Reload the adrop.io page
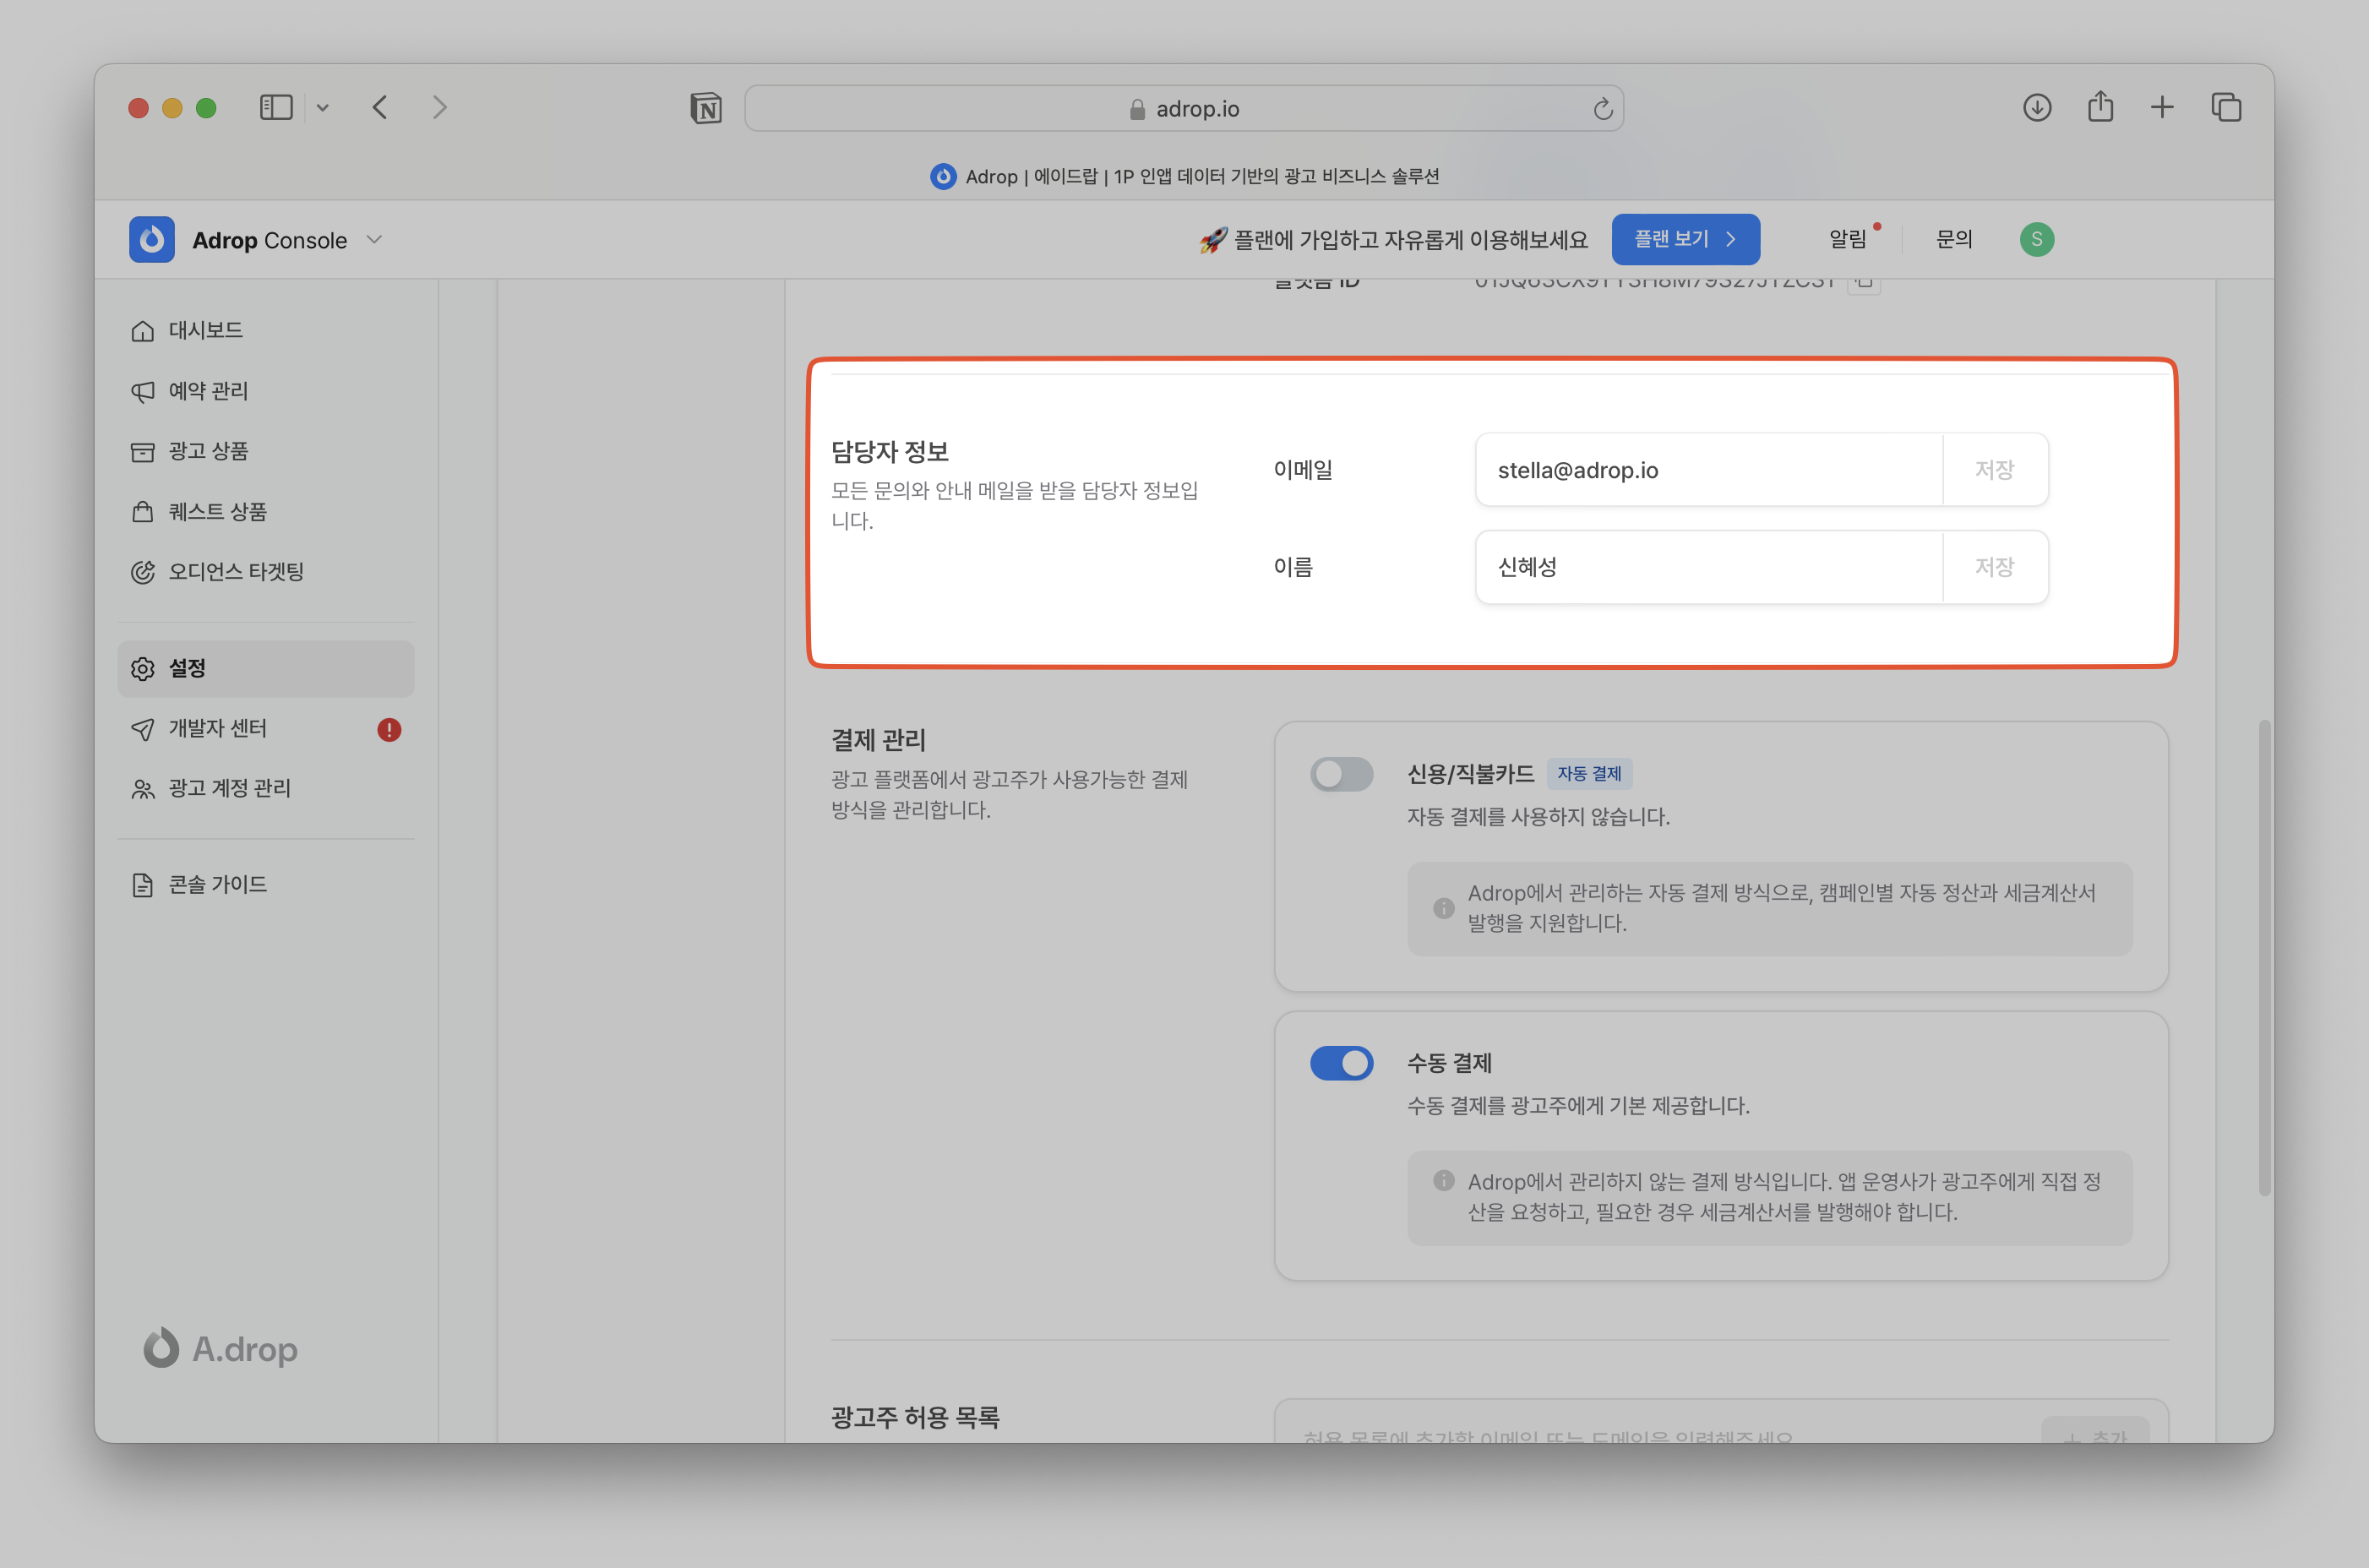 point(1602,109)
